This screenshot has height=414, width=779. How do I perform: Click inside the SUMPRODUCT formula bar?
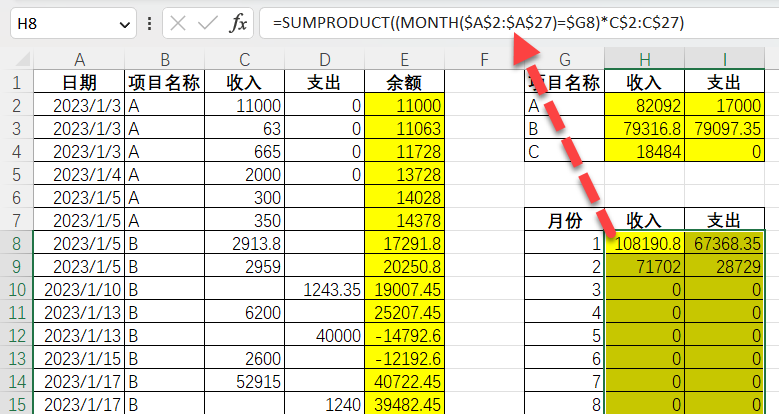click(x=517, y=23)
